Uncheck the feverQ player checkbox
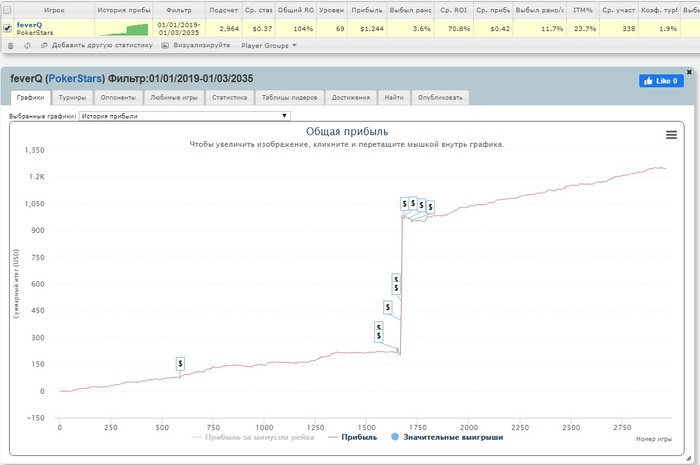The image size is (700, 465). coord(8,29)
